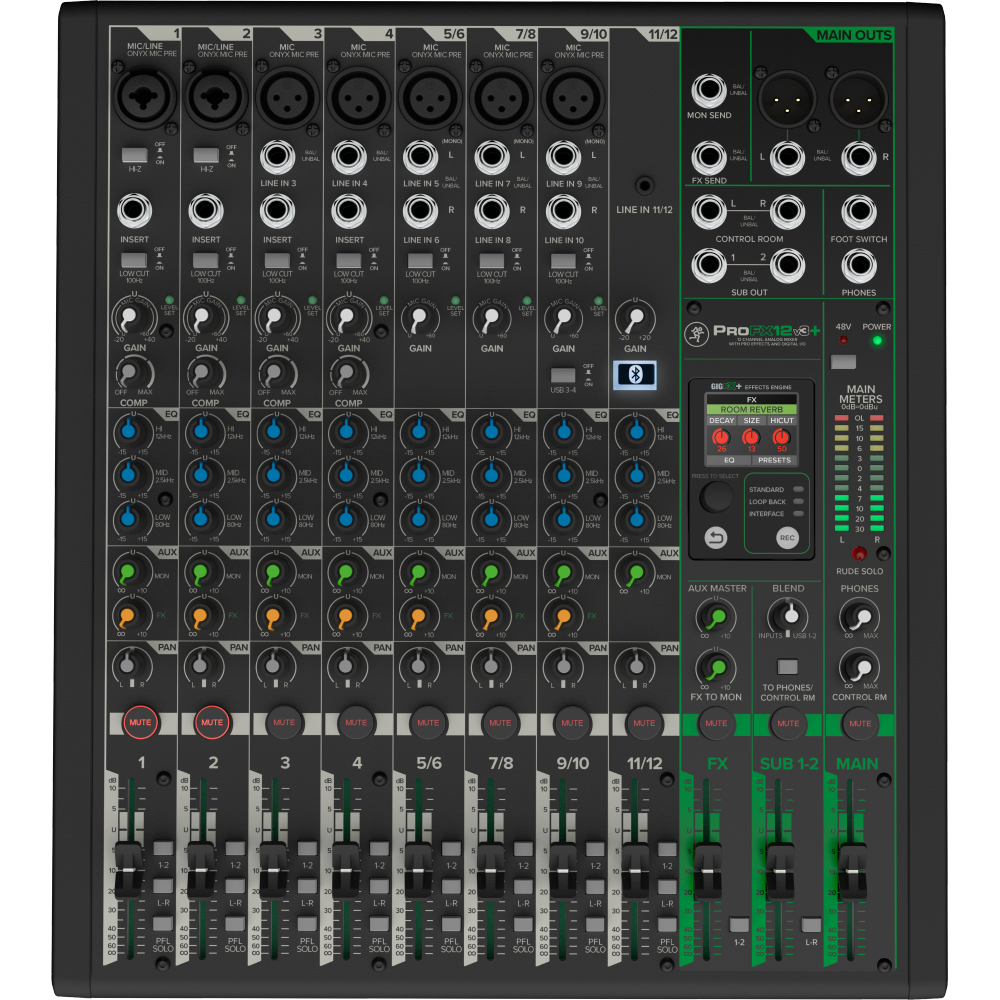The width and height of the screenshot is (1000, 1000).
Task: Assign channel 1 to the 1-2 sub bus
Action: click(x=163, y=848)
